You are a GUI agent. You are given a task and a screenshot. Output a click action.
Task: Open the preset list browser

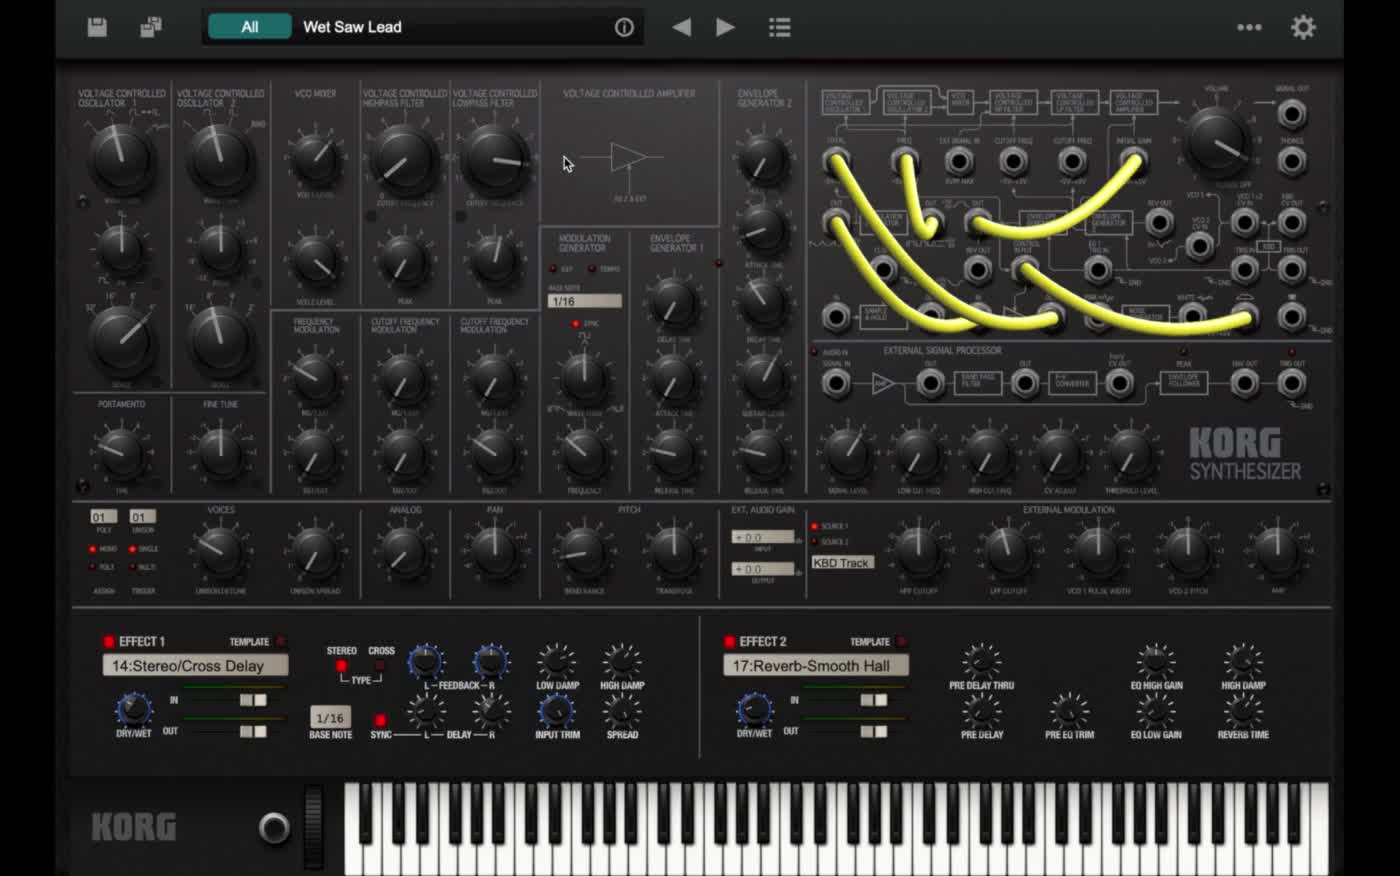coord(780,27)
